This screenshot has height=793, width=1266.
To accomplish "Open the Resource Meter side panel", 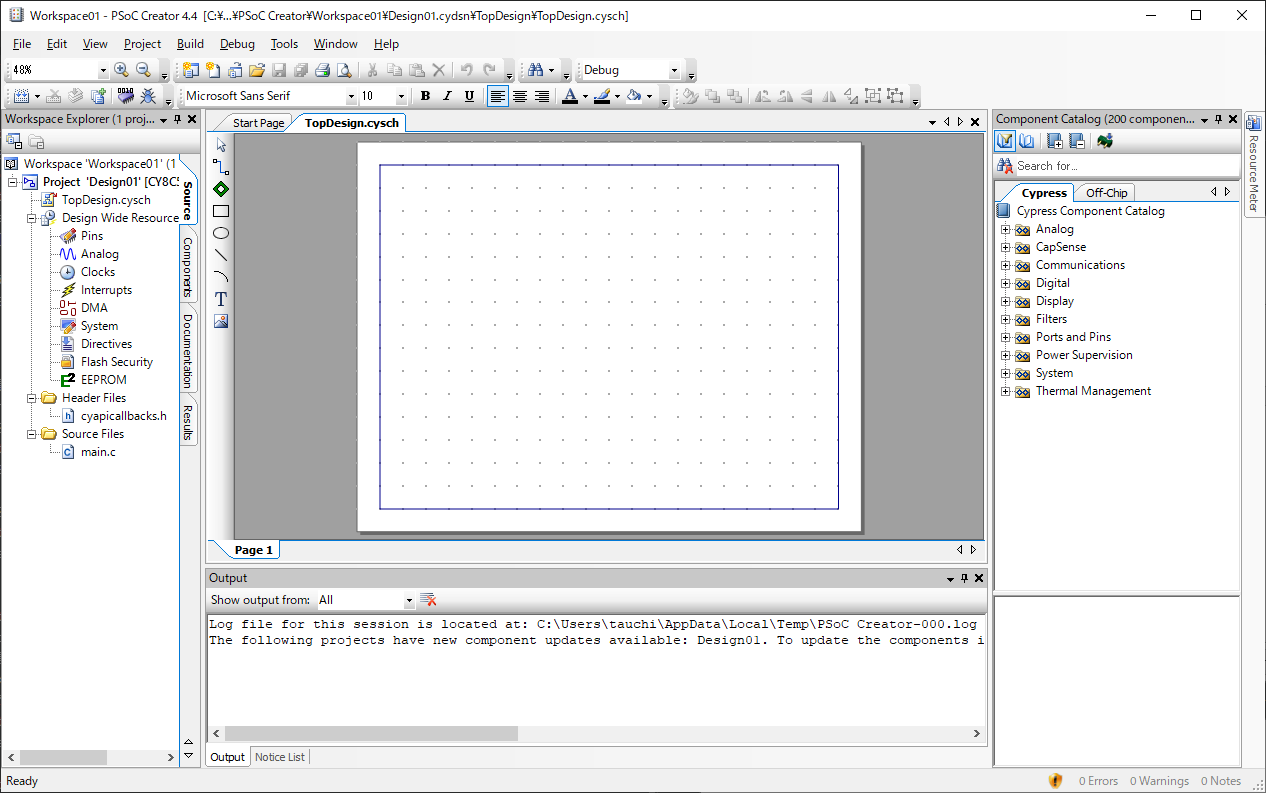I will click(1254, 164).
